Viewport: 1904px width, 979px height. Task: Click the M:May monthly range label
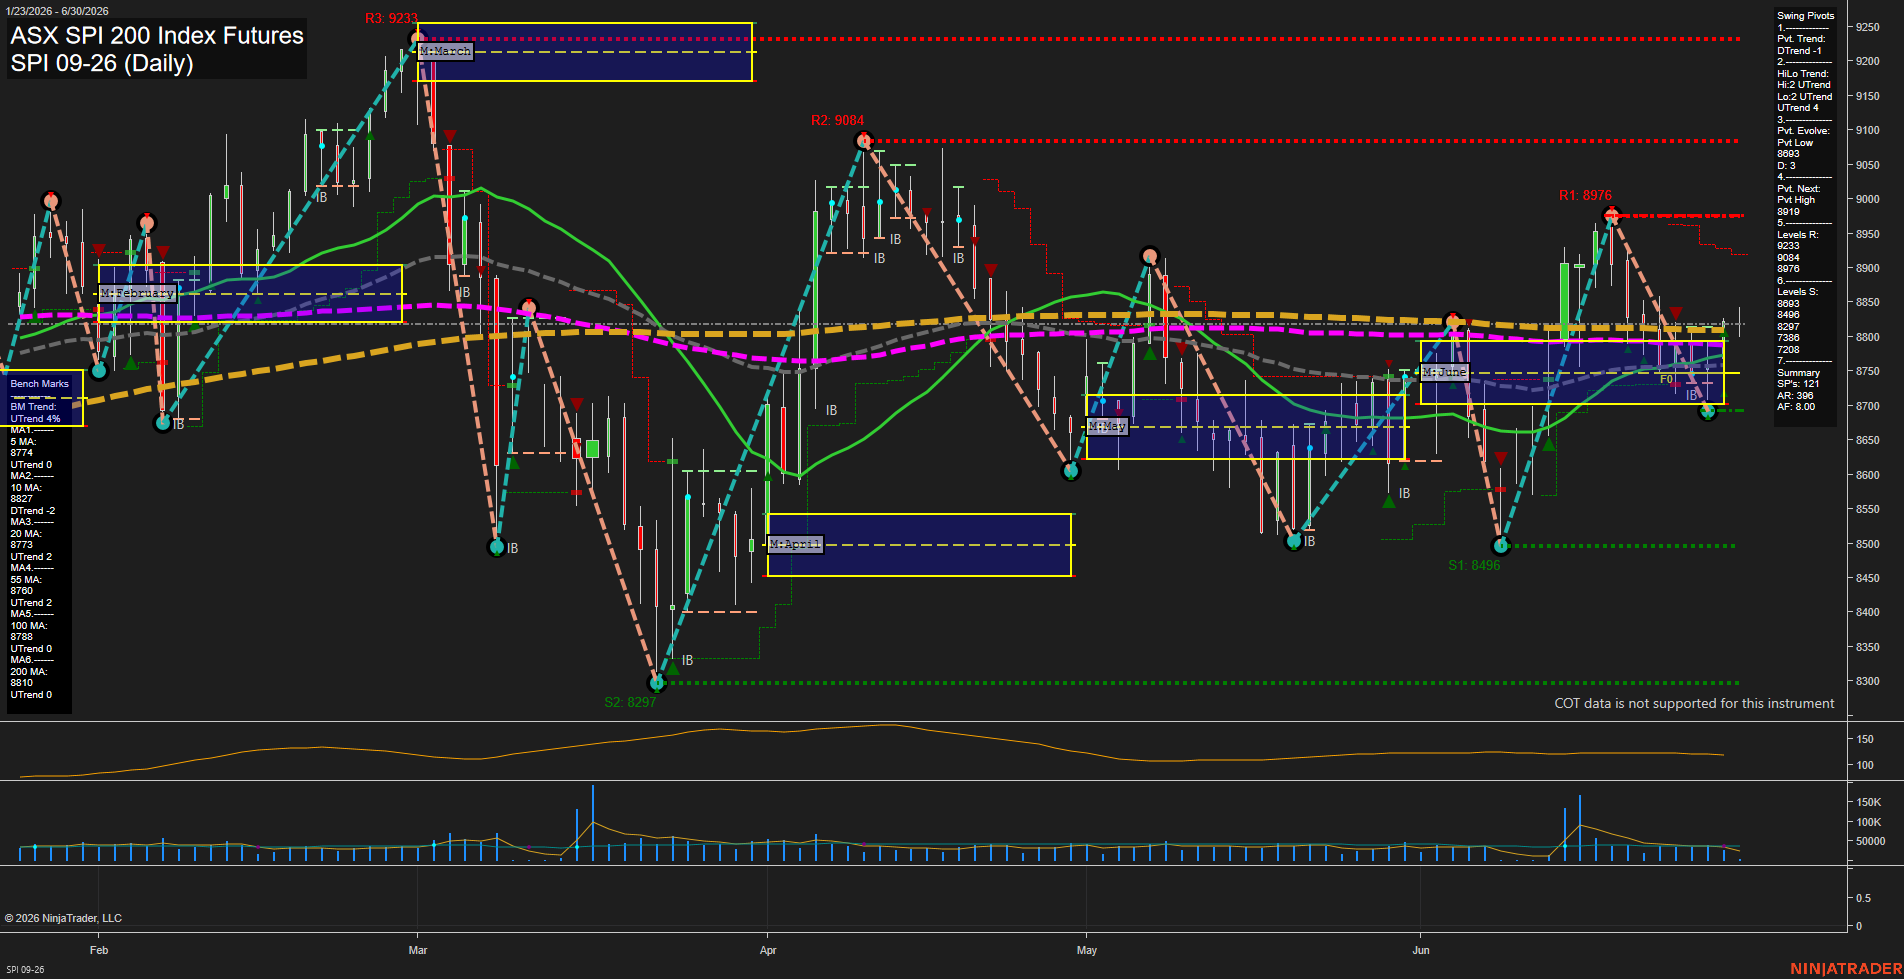(1107, 426)
